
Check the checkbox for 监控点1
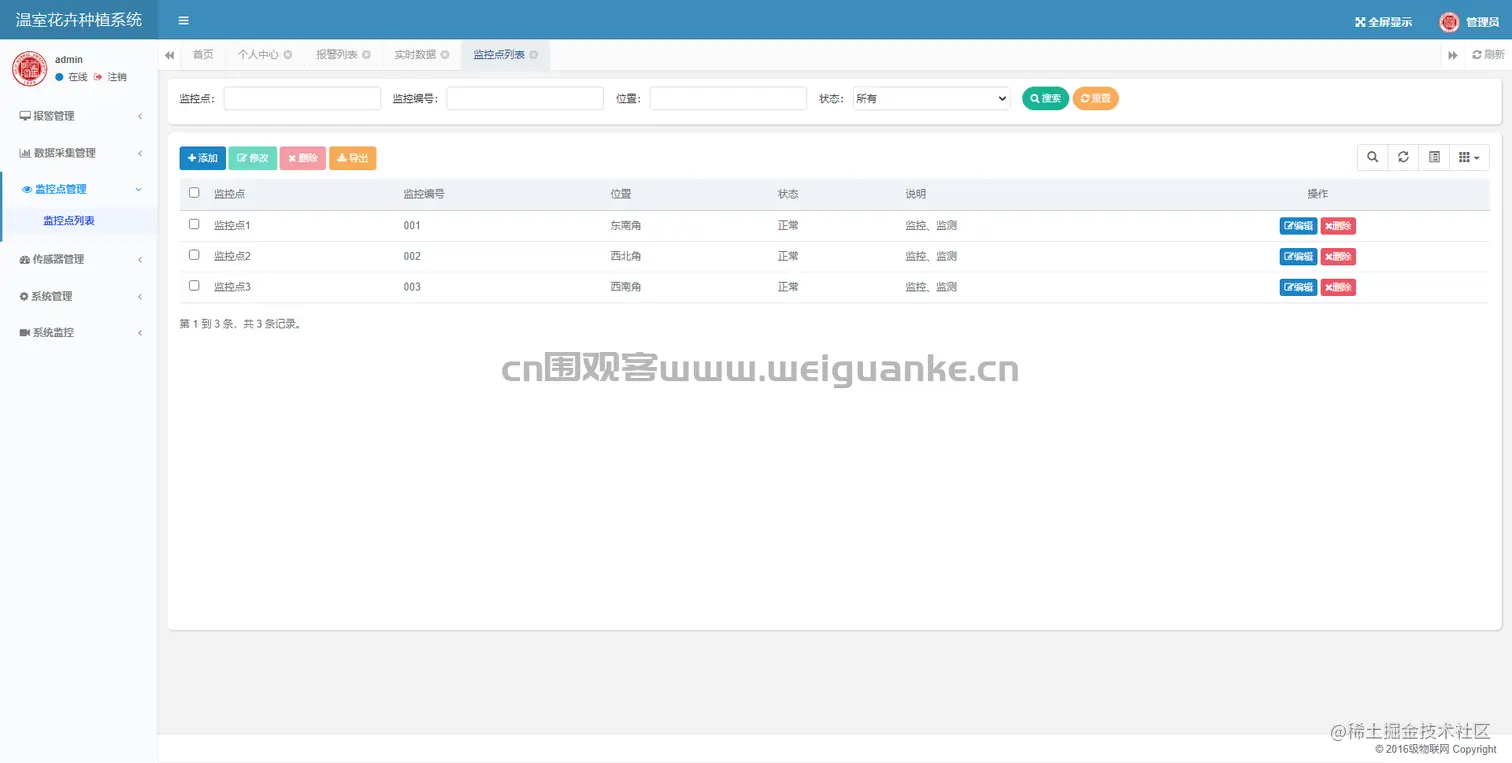(194, 224)
